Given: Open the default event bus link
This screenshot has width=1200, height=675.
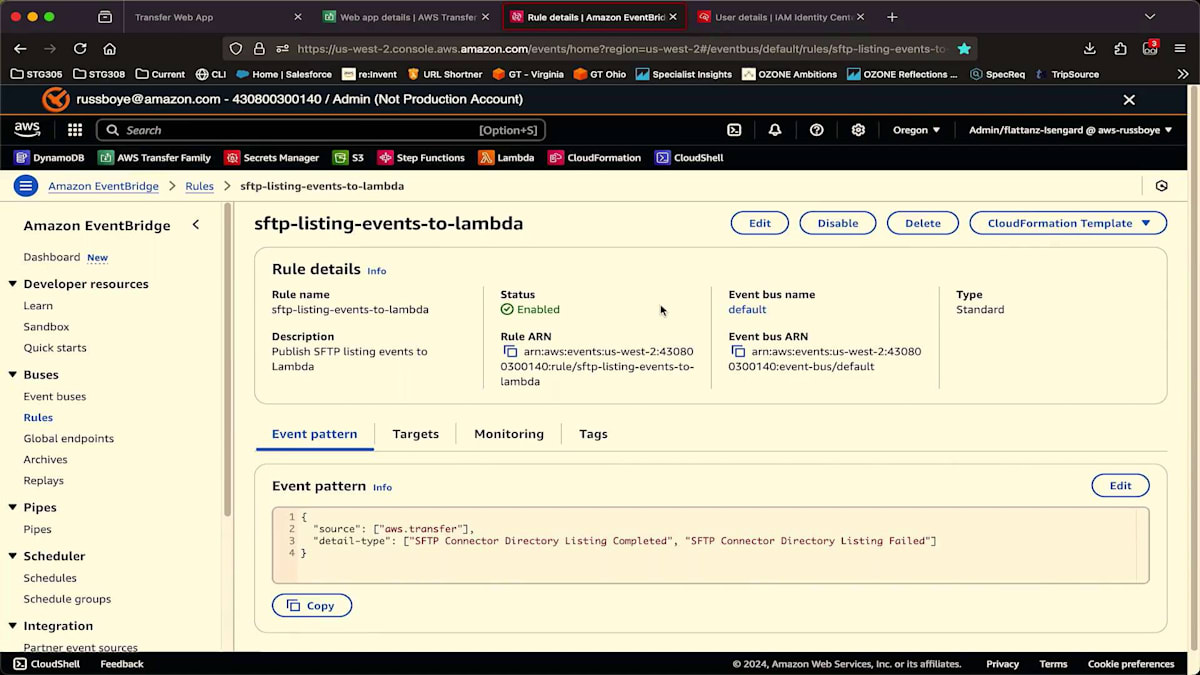Looking at the screenshot, I should [747, 310].
